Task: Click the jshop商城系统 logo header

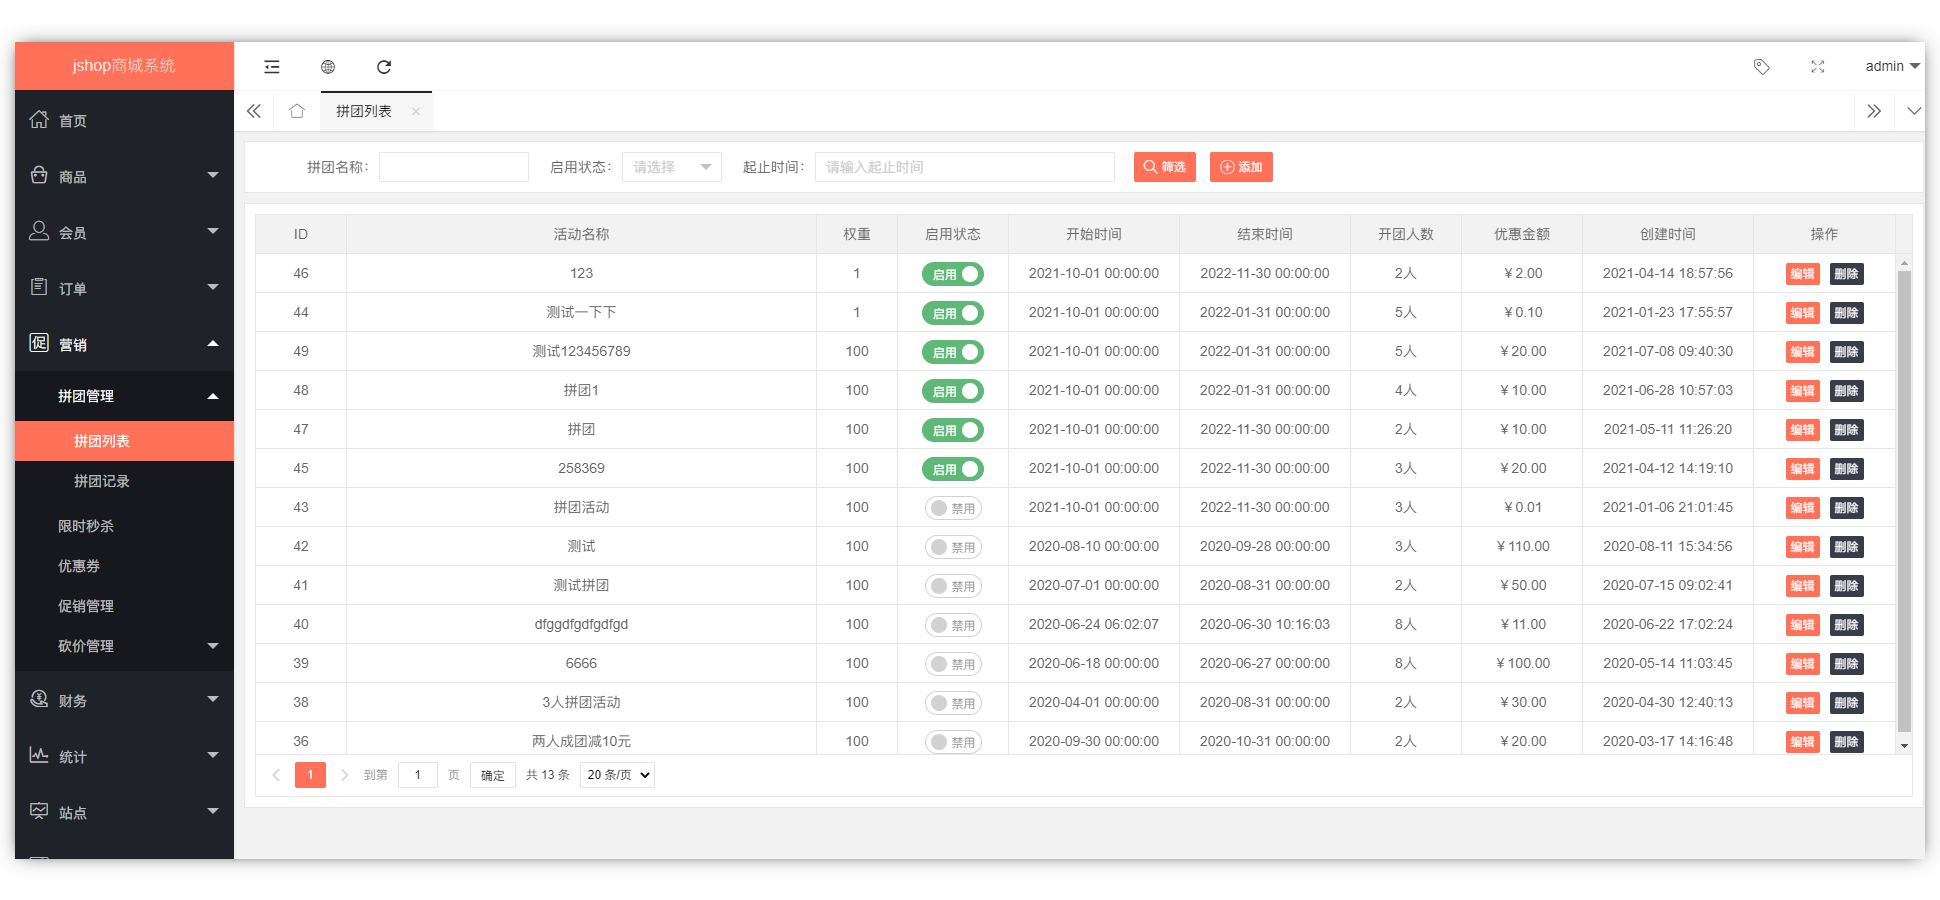Action: tap(124, 66)
